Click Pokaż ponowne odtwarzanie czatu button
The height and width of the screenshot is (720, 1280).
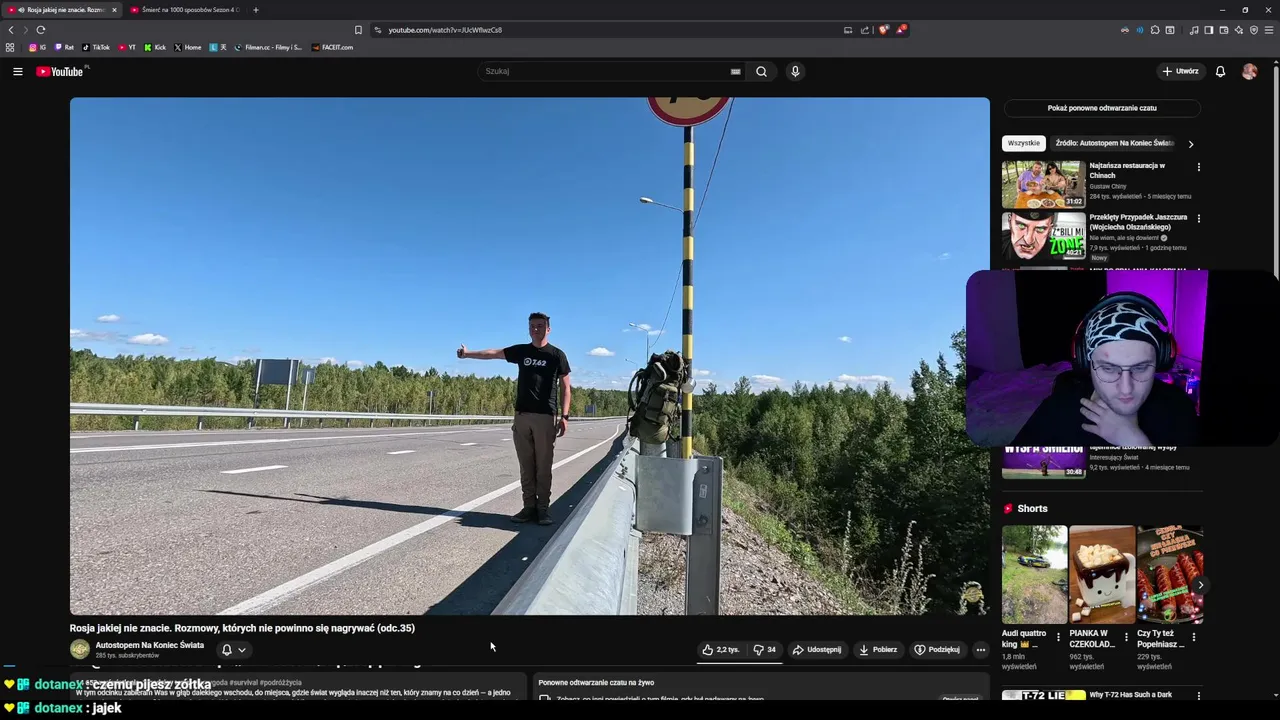pos(1102,108)
